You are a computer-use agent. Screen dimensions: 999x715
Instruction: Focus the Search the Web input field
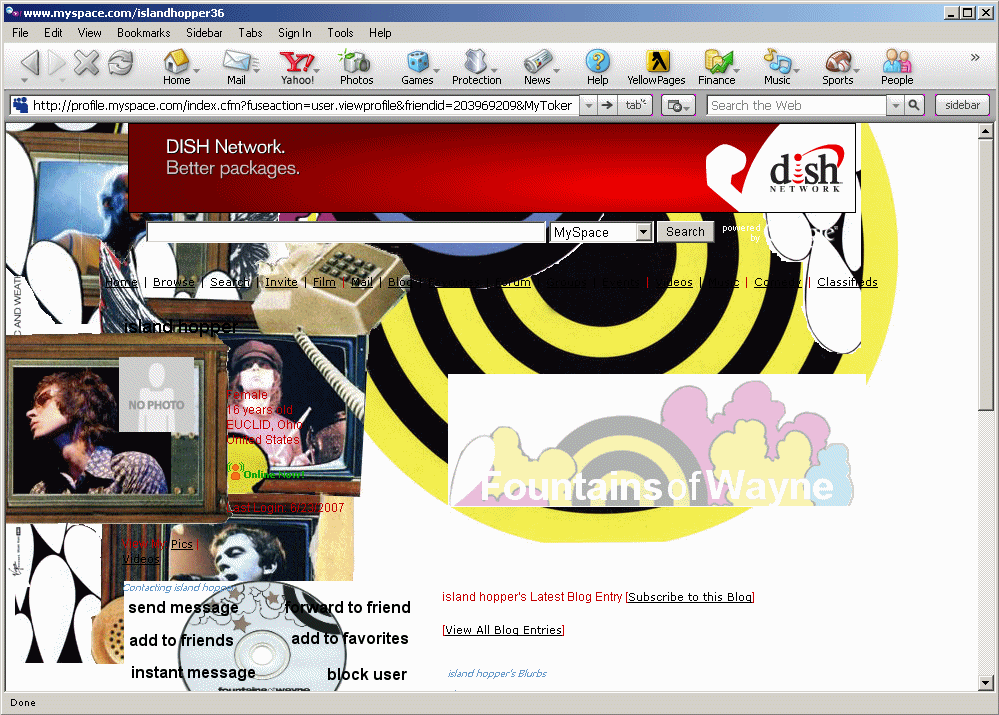point(797,105)
